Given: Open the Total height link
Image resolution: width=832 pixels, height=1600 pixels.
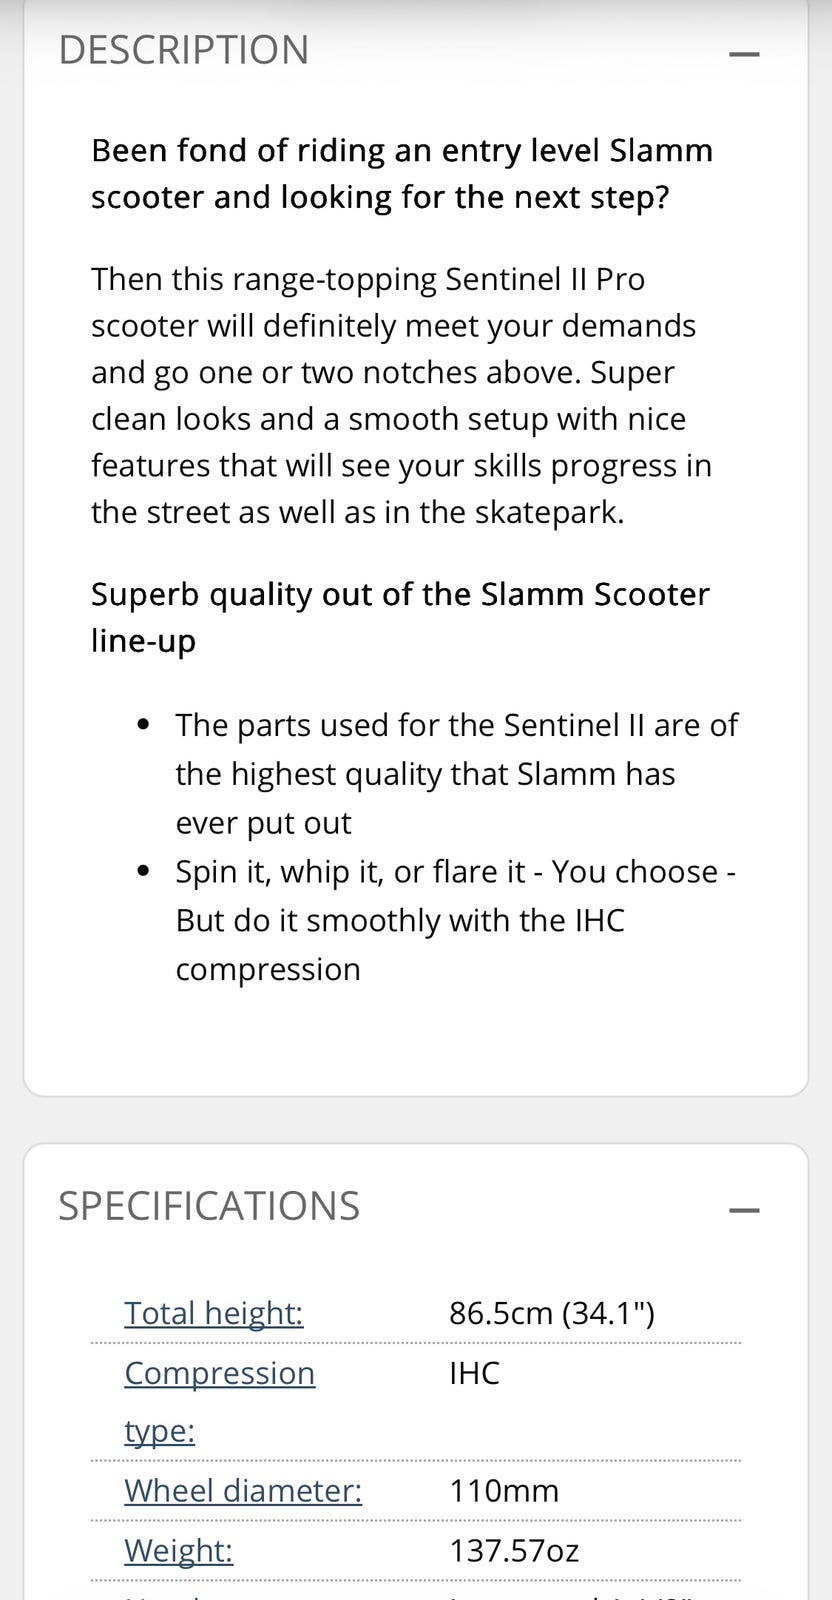Looking at the screenshot, I should coord(213,1312).
